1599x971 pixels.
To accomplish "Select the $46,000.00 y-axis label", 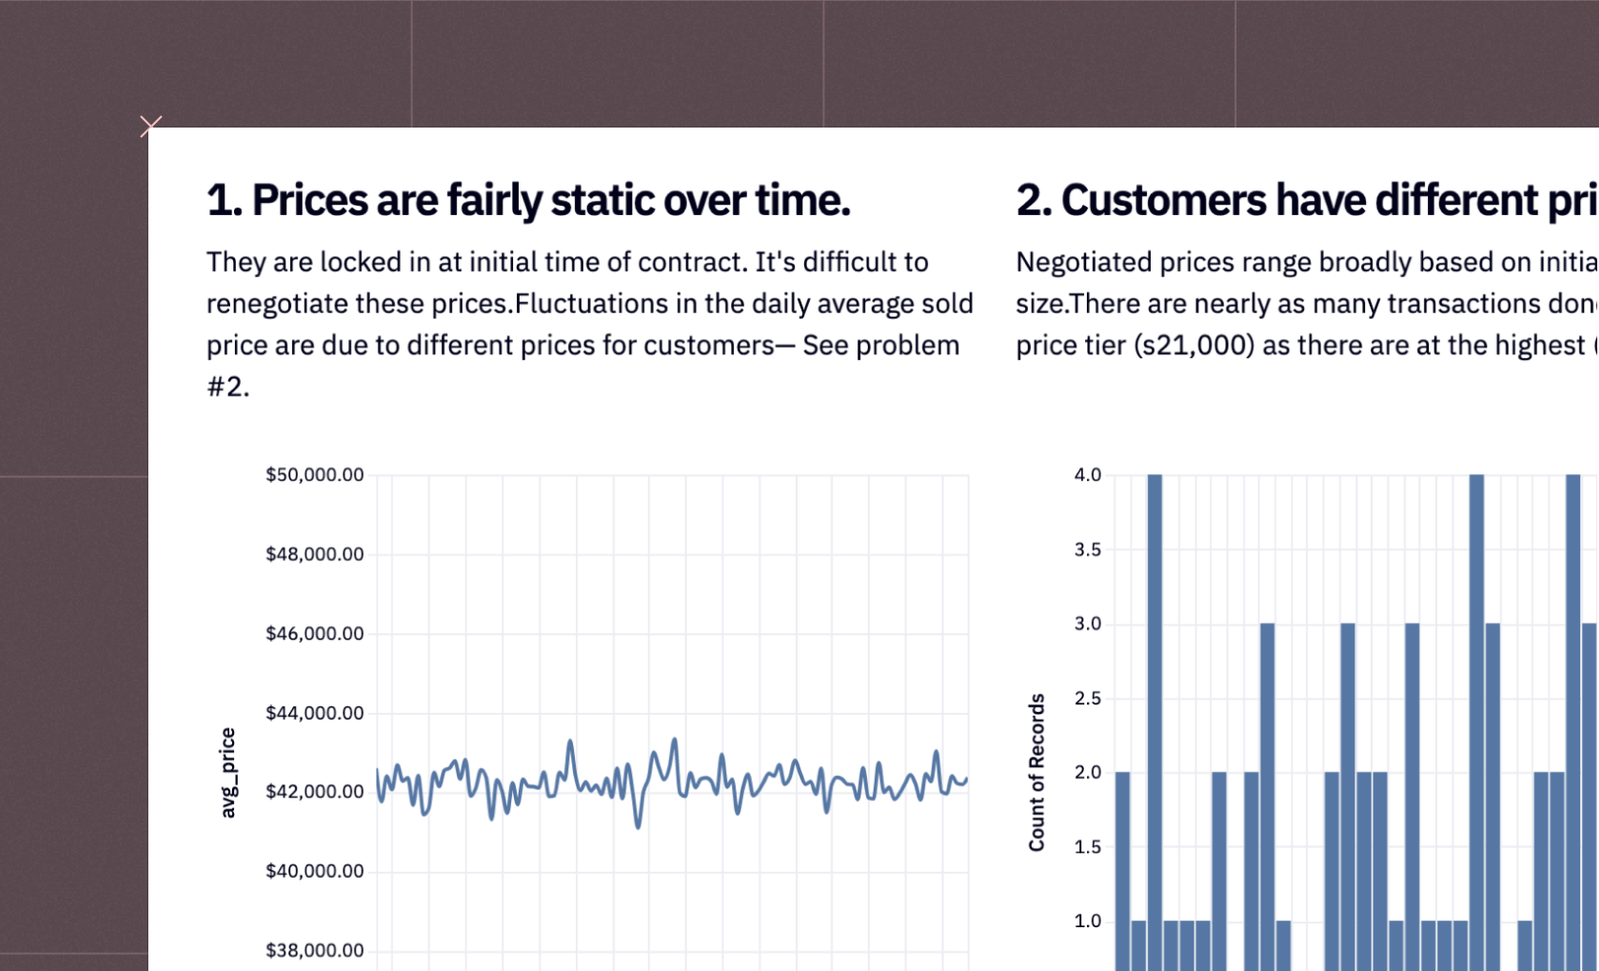I will 314,634.
